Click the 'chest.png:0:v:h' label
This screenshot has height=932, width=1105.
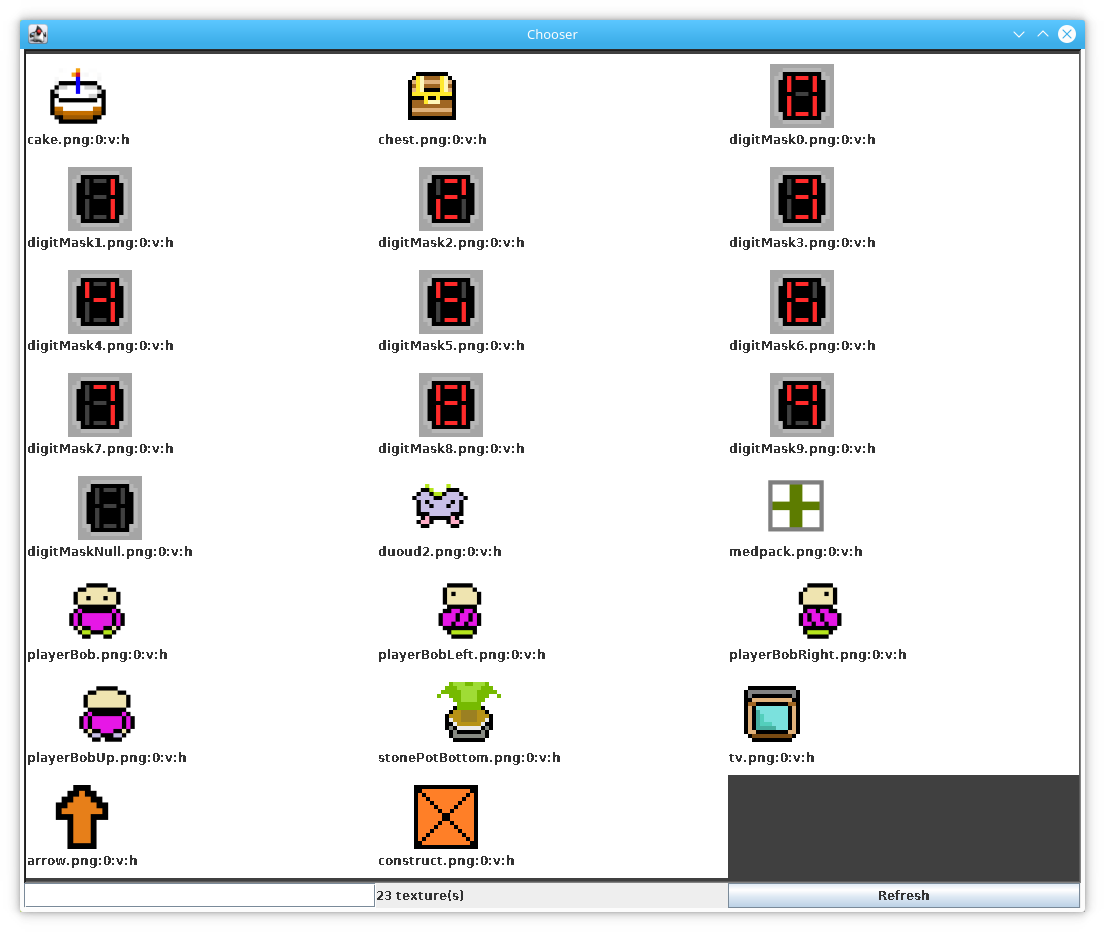tap(432, 139)
